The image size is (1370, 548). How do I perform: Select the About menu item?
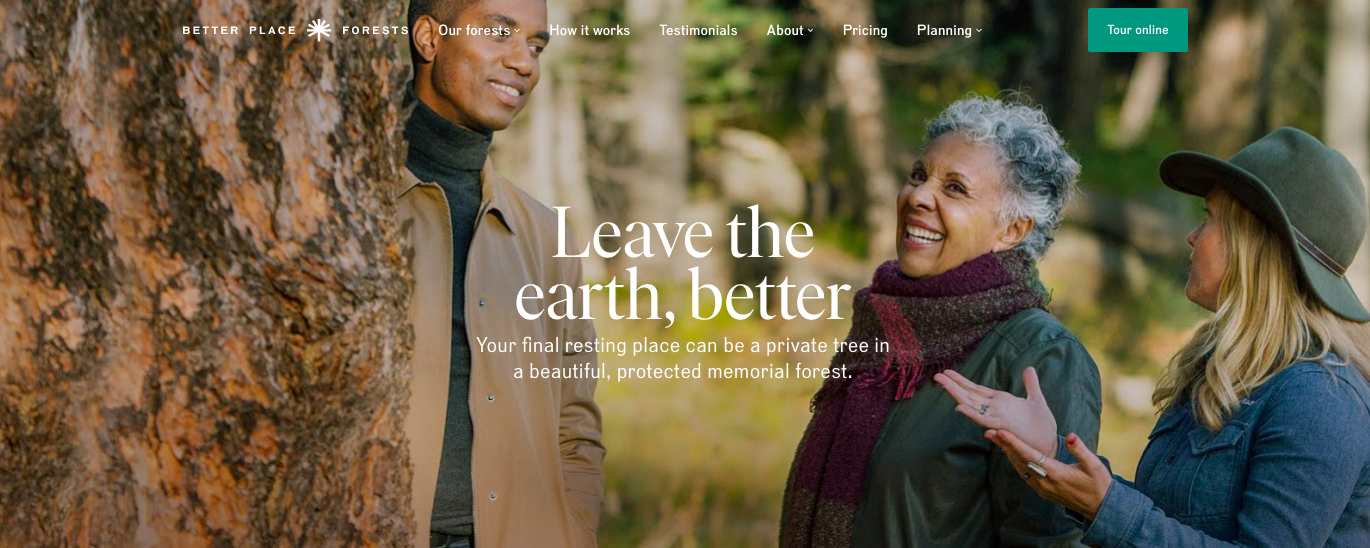pyautogui.click(x=785, y=30)
